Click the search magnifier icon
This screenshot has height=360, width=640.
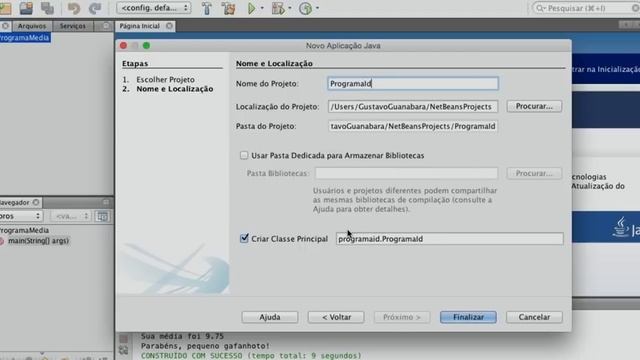click(x=540, y=8)
